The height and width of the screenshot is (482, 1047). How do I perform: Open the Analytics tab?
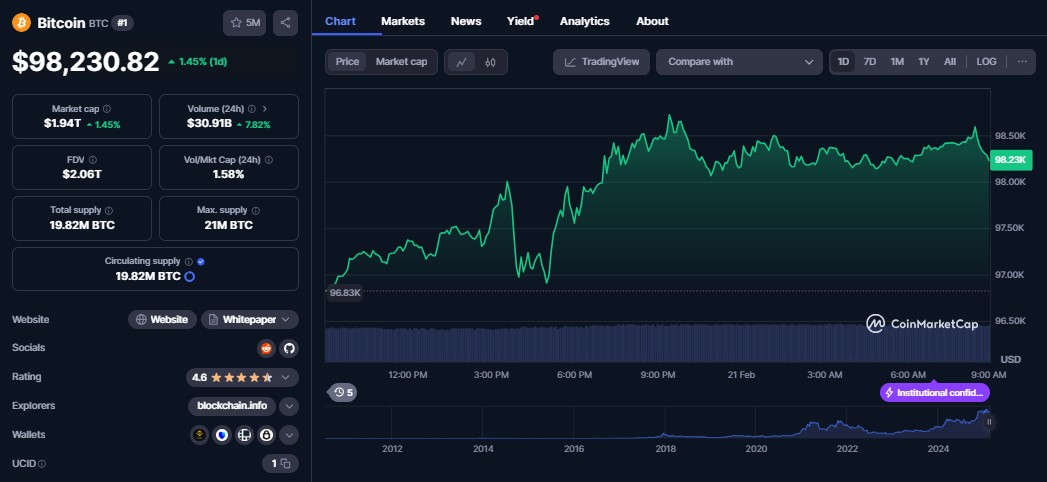click(x=584, y=21)
